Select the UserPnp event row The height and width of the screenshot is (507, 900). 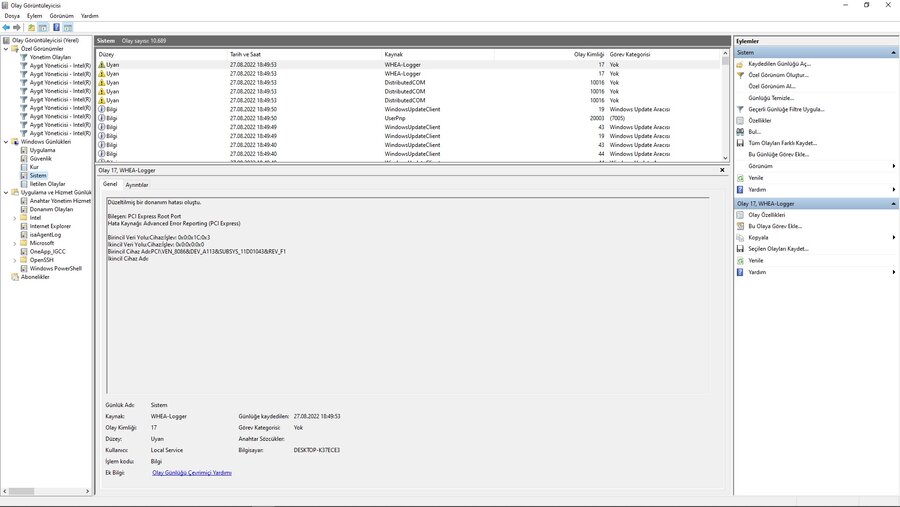(x=408, y=118)
